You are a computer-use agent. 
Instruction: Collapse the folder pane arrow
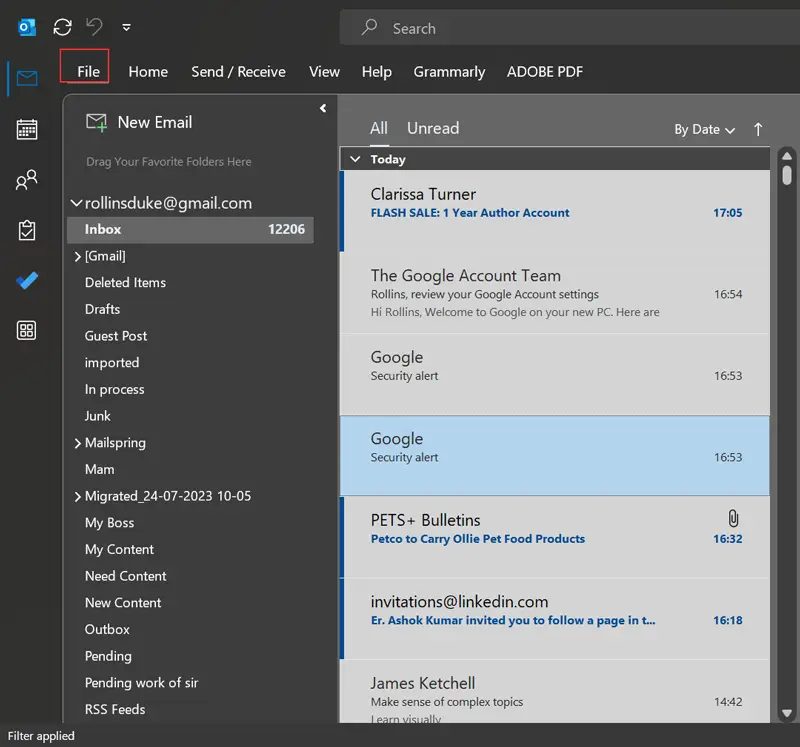(x=323, y=108)
